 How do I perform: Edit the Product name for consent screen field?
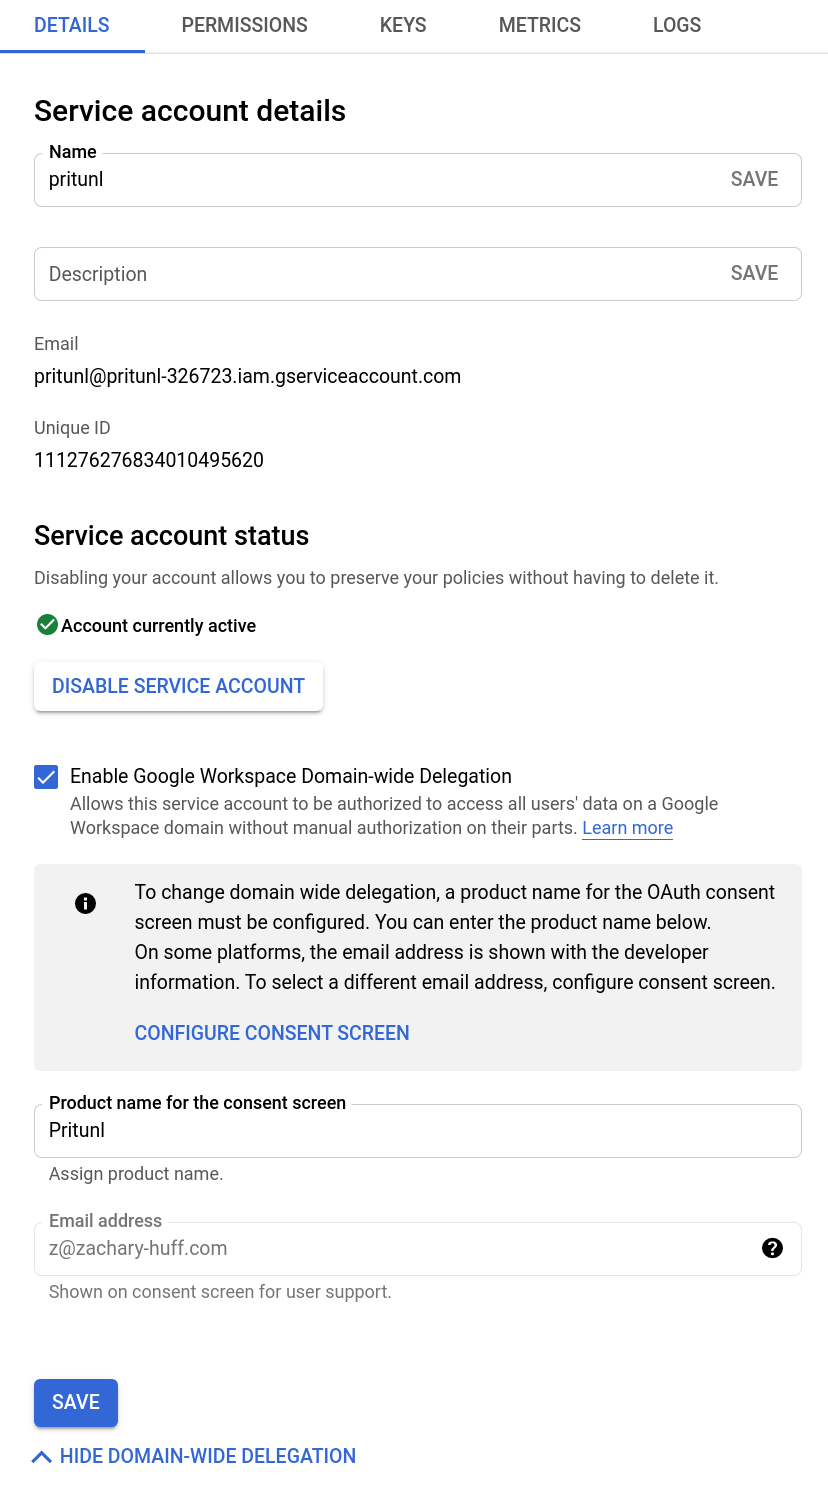(x=418, y=1131)
